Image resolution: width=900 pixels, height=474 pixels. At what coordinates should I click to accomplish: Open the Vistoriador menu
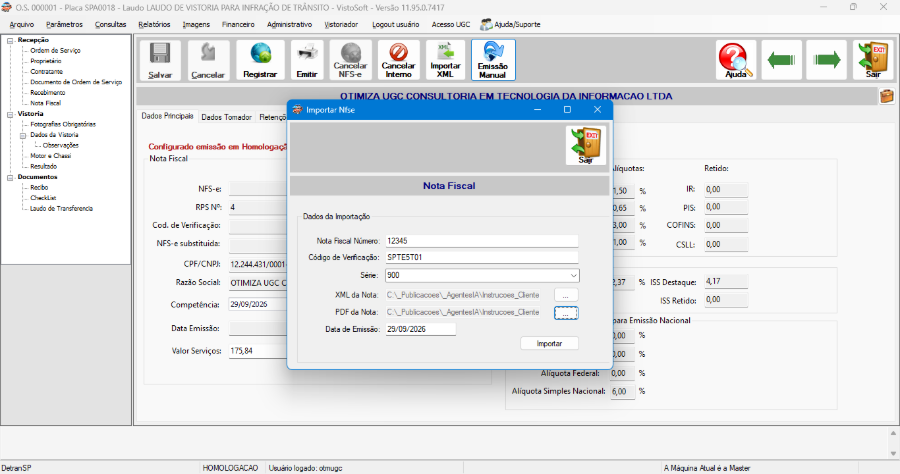(x=341, y=25)
